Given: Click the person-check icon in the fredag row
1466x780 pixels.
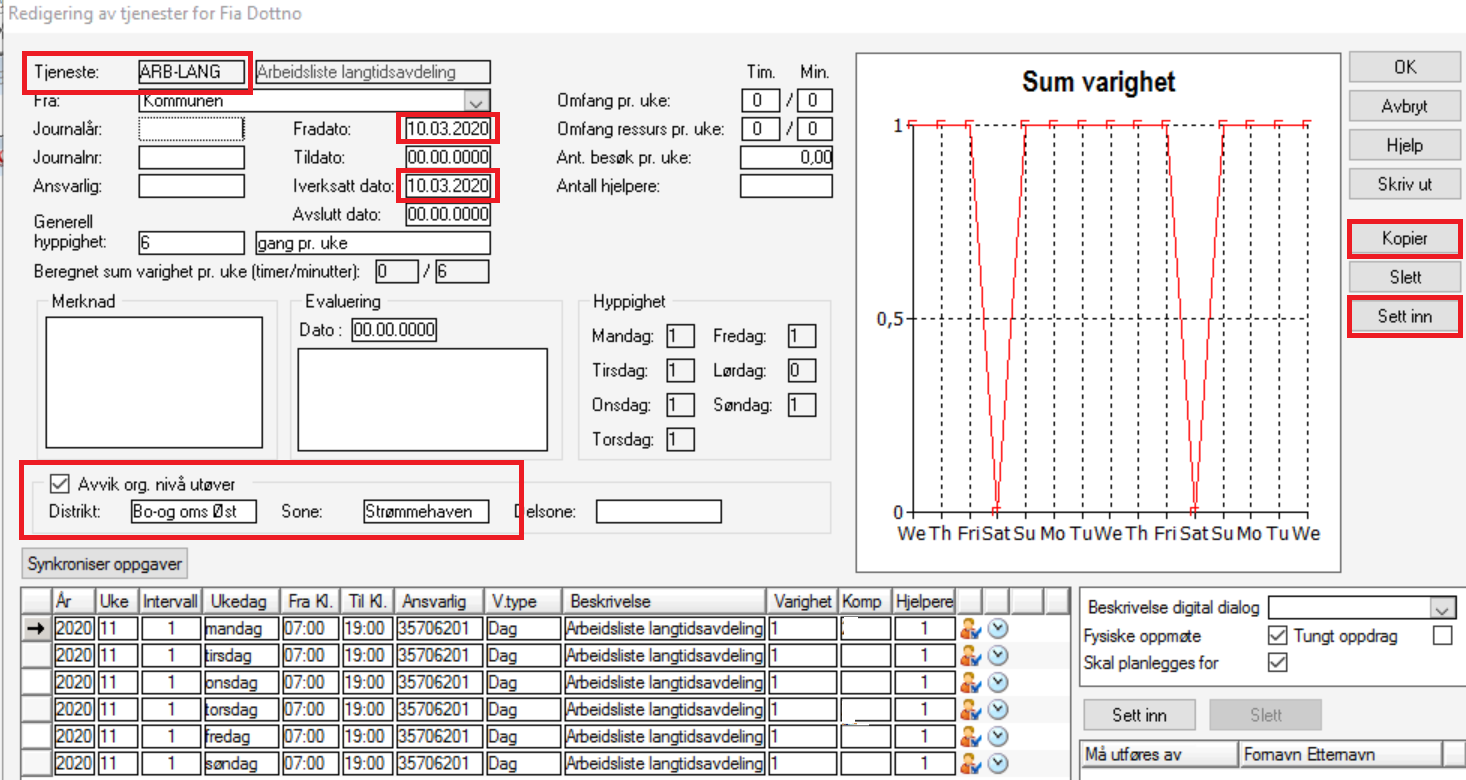Looking at the screenshot, I should (970, 736).
